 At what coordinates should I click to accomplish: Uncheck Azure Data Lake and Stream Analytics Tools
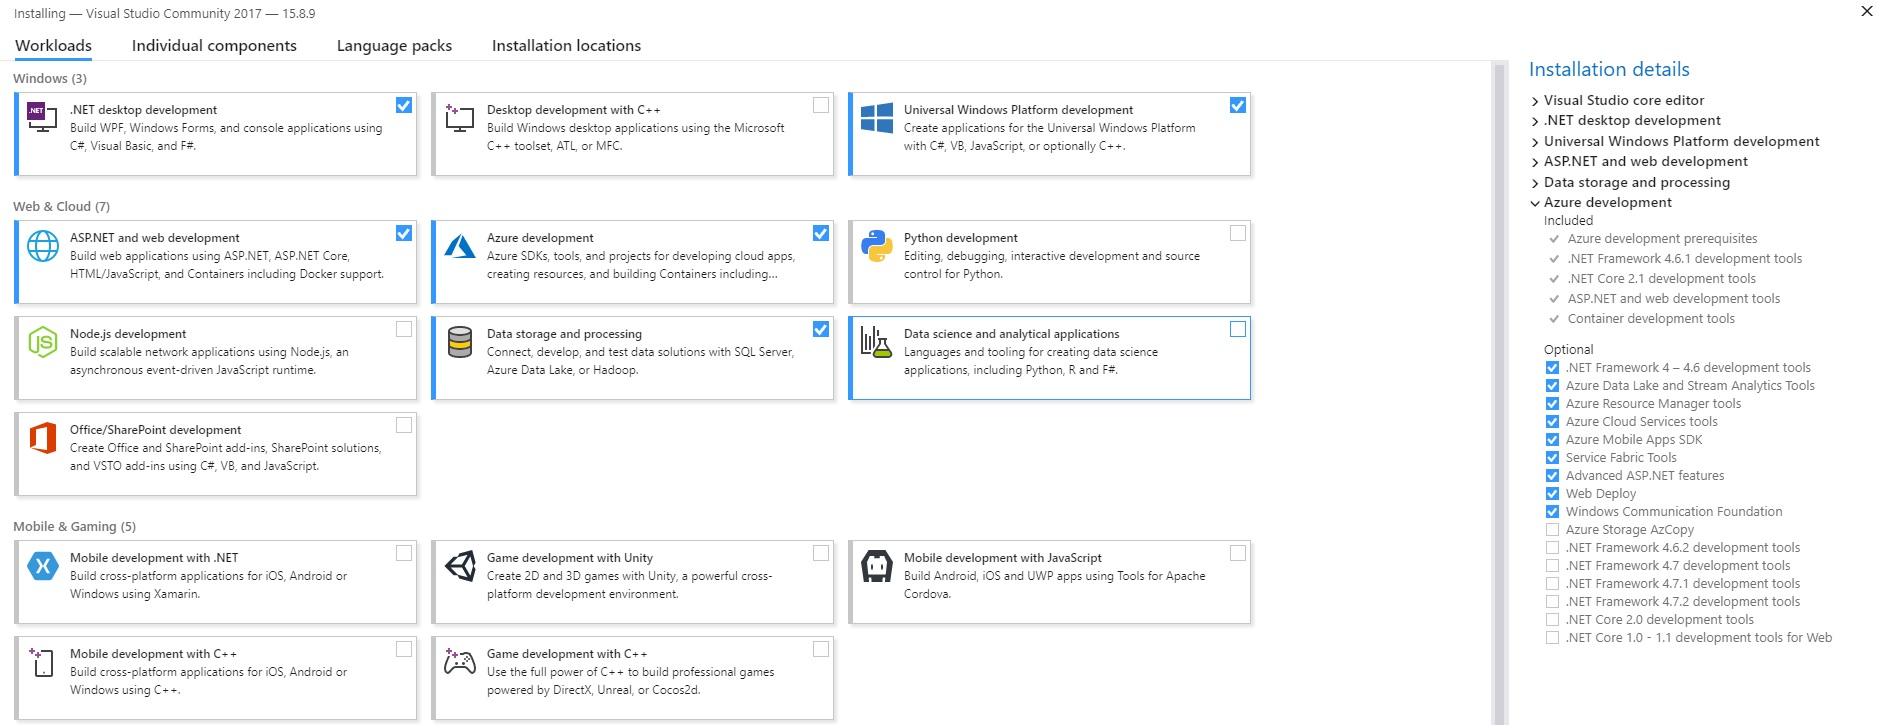tap(1552, 386)
